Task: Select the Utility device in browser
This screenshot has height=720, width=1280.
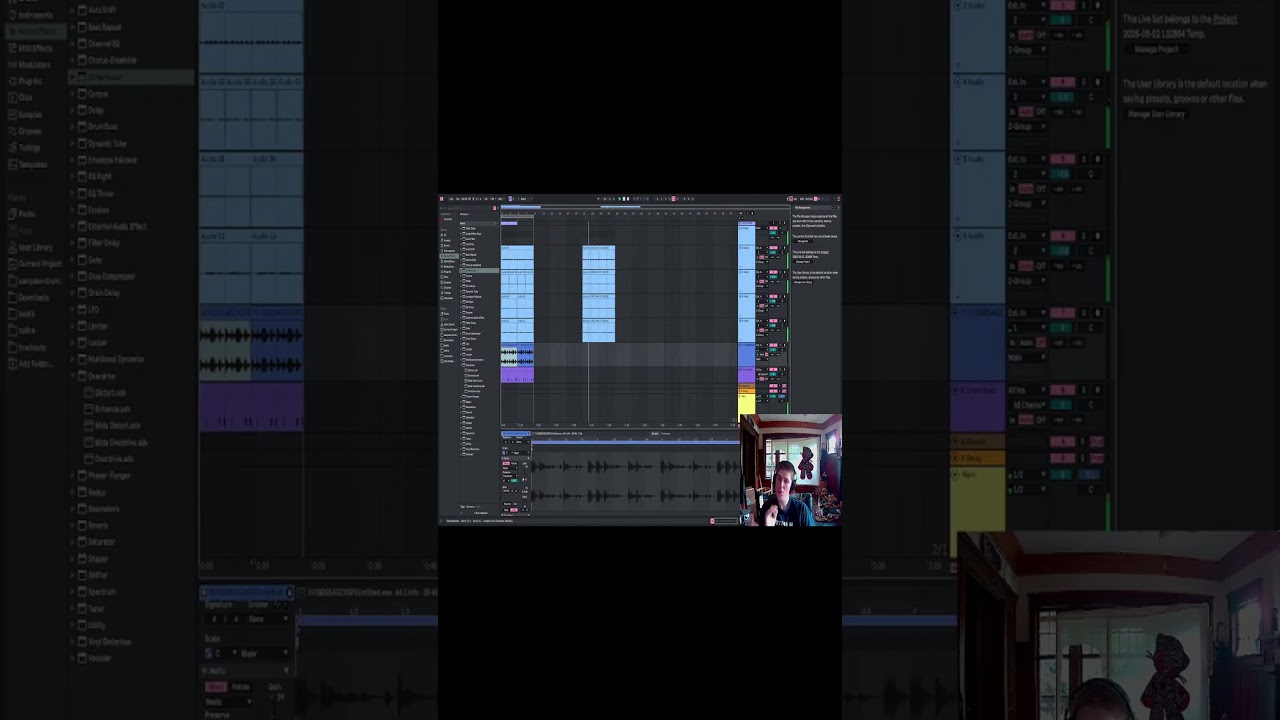Action: 468,444
